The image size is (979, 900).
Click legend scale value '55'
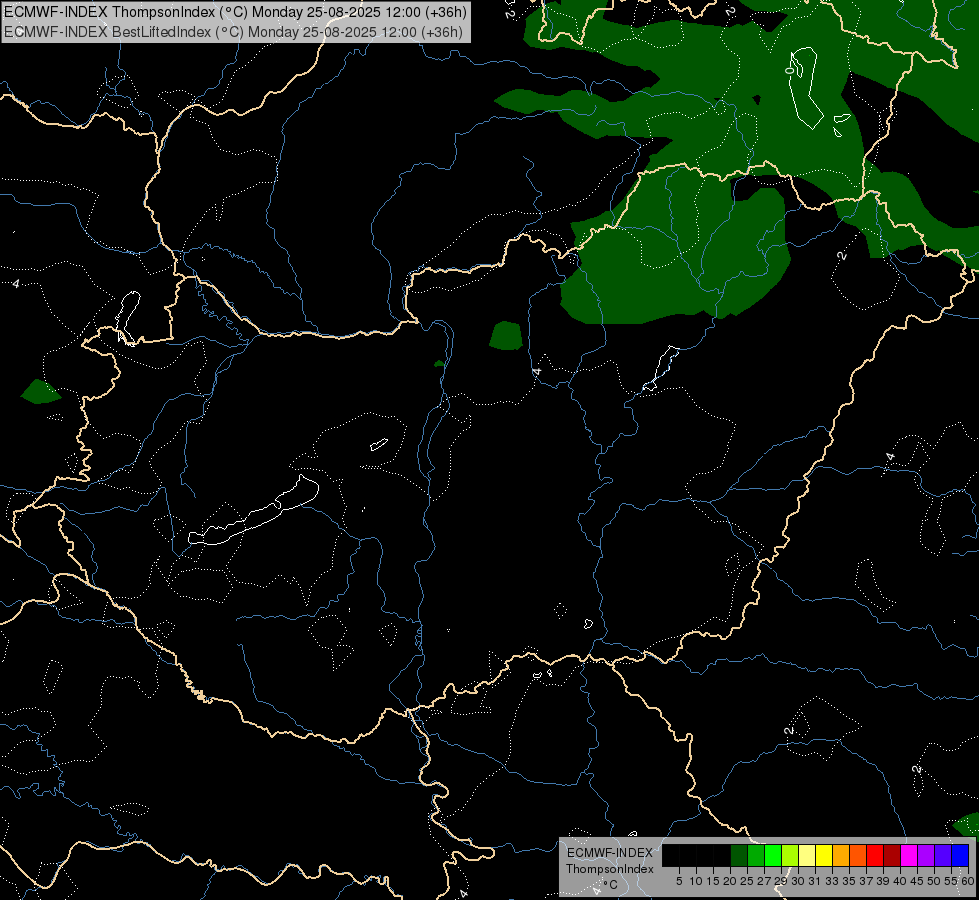click(x=951, y=881)
